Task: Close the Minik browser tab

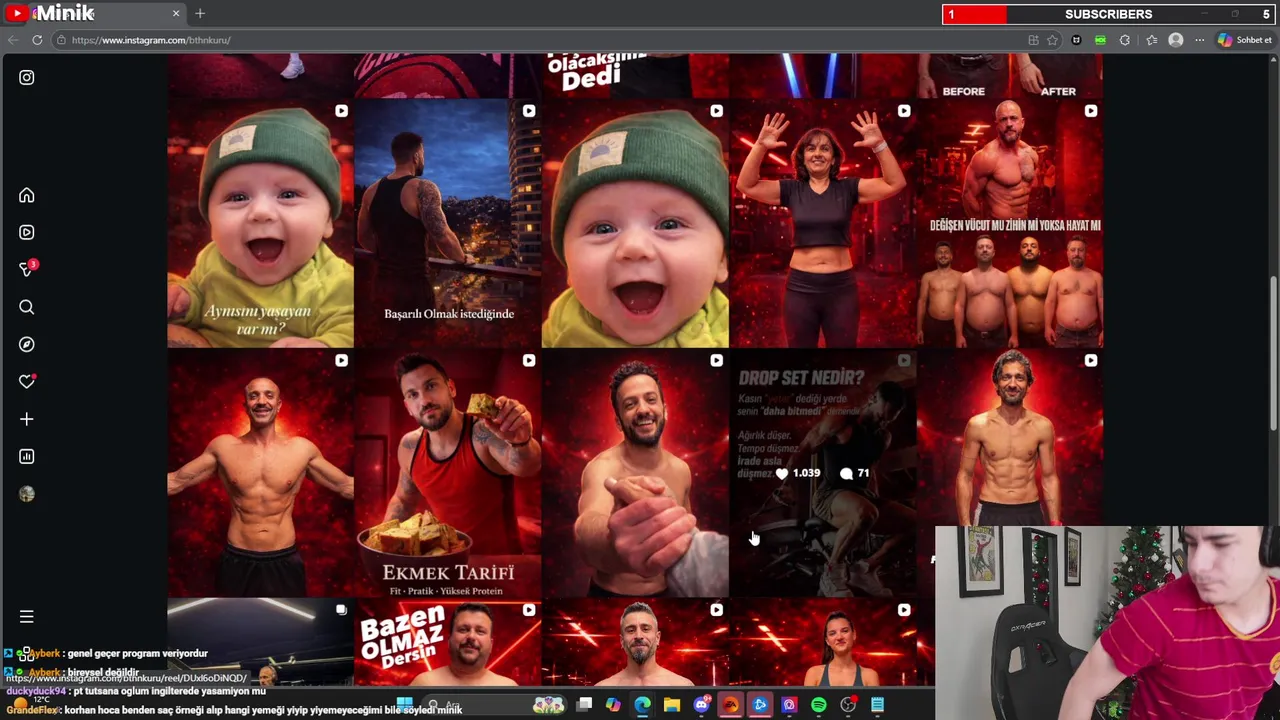Action: coord(176,13)
